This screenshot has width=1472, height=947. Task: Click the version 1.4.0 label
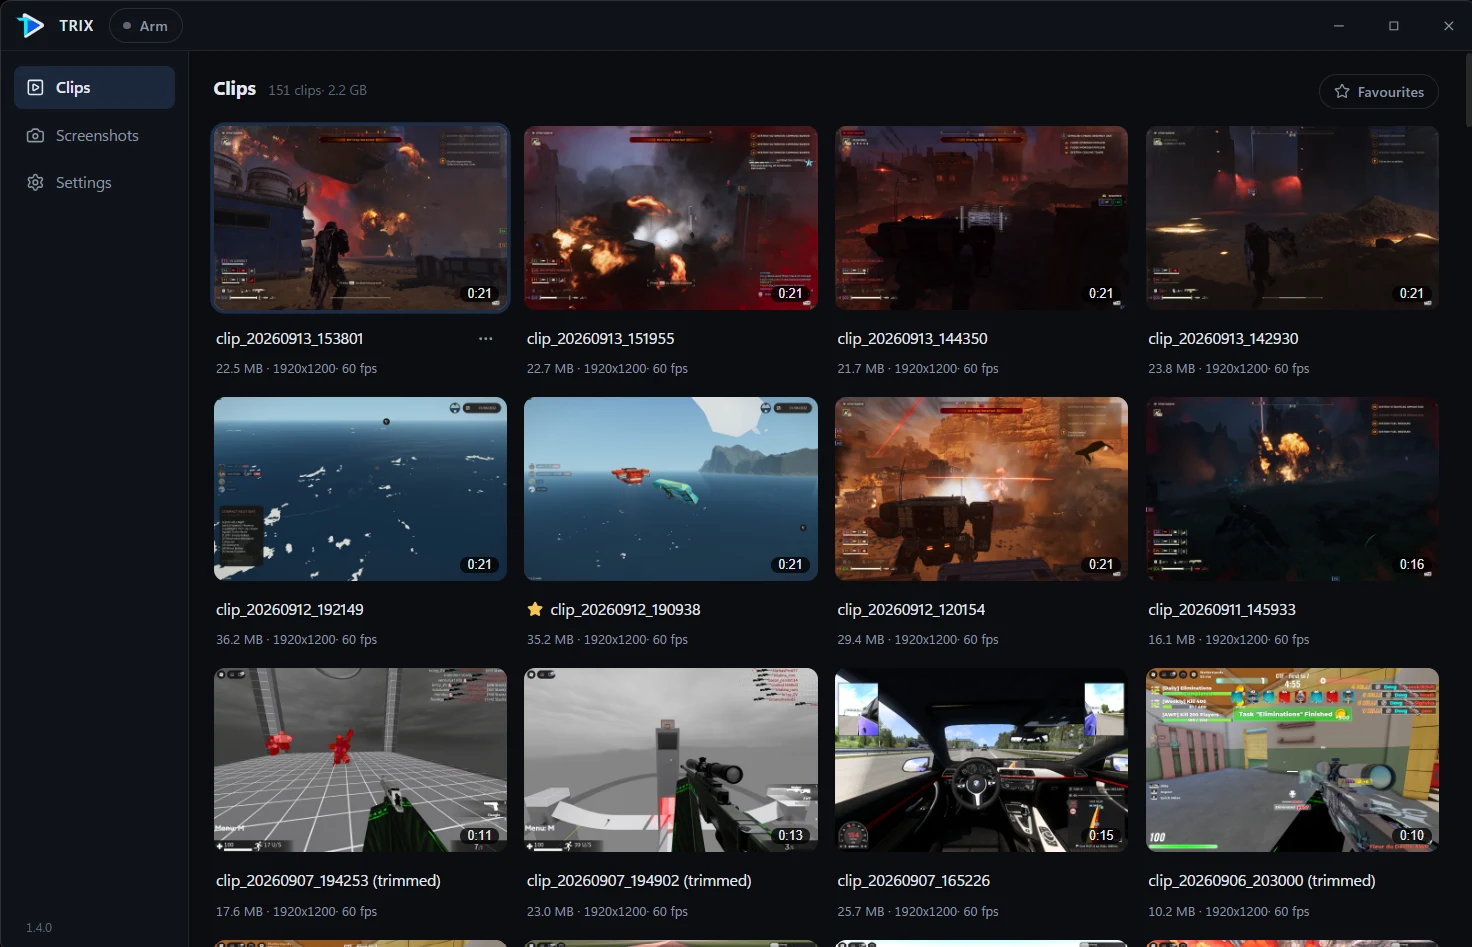click(39, 928)
